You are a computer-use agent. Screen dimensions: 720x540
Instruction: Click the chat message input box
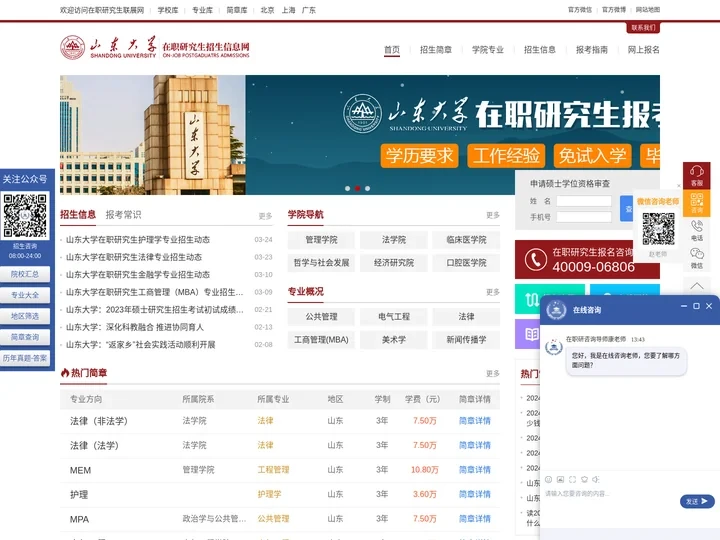(x=611, y=494)
